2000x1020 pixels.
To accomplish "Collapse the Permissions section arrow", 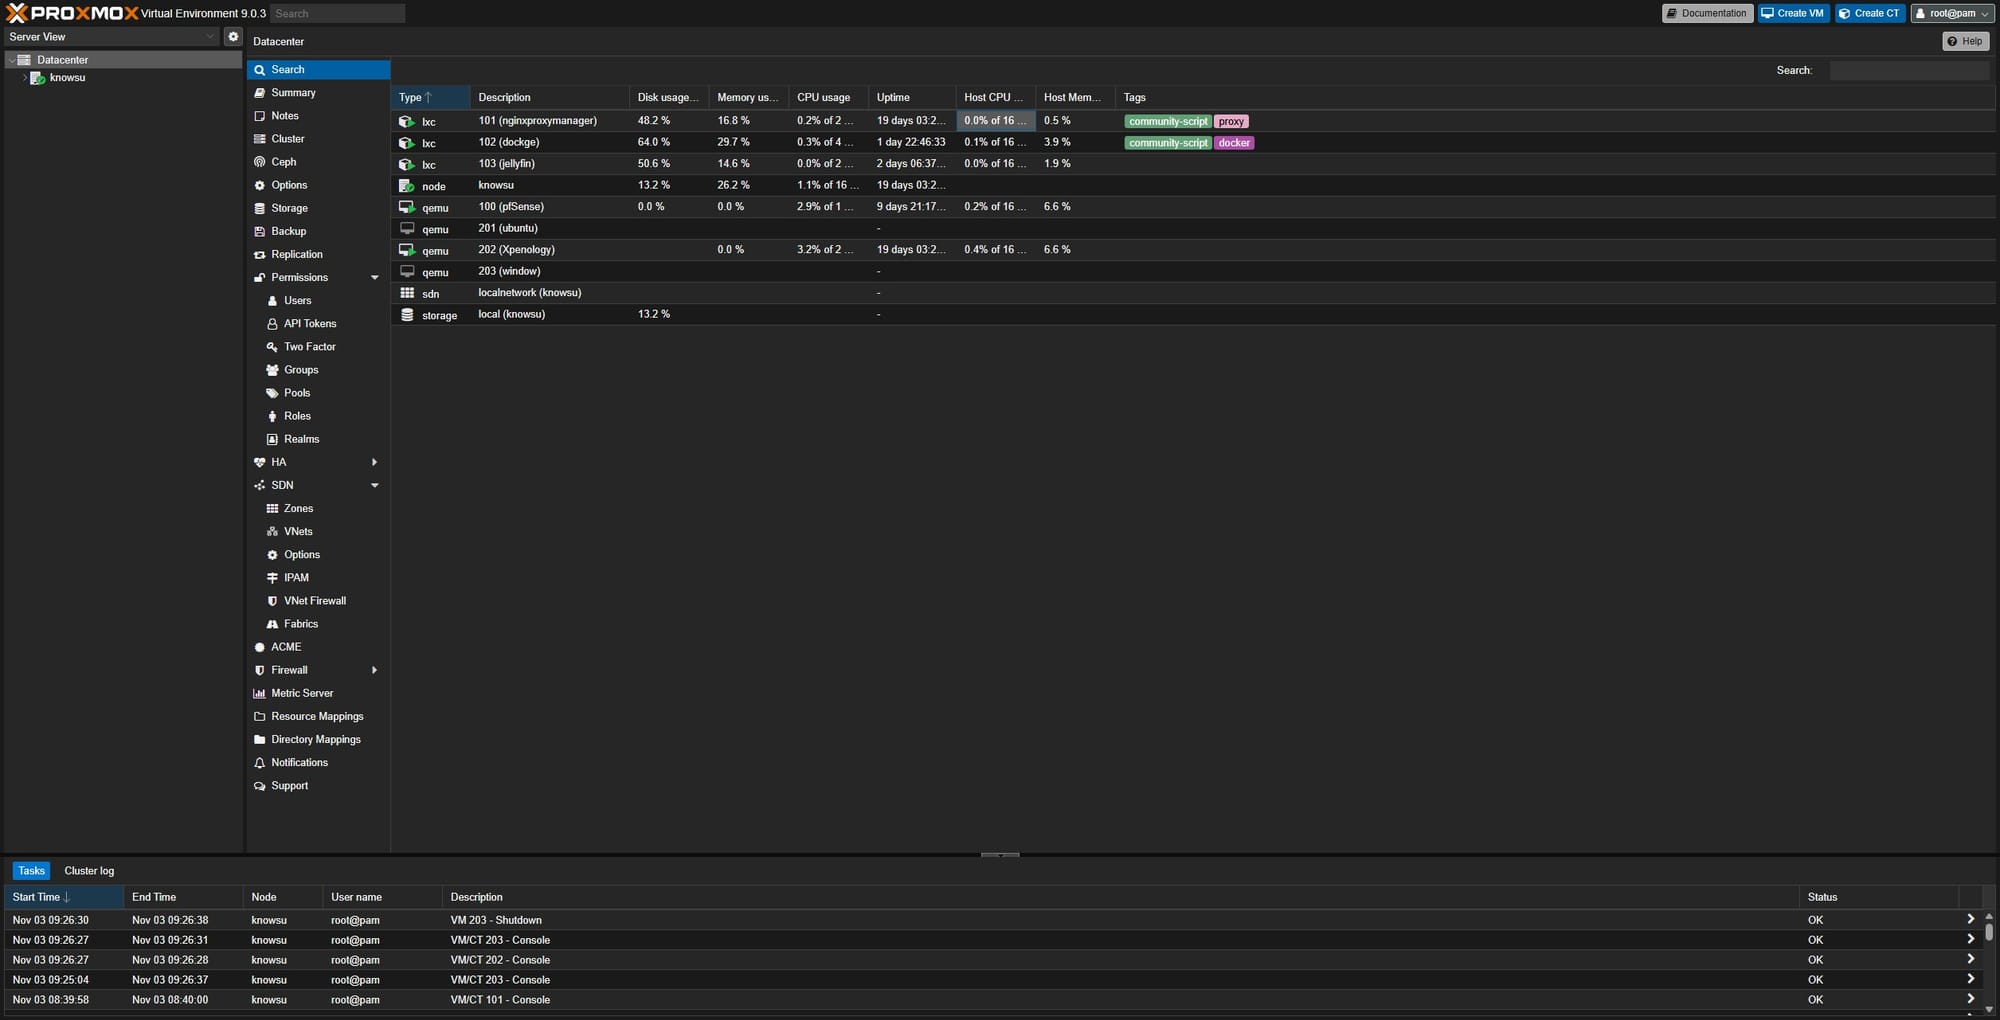I will (375, 278).
